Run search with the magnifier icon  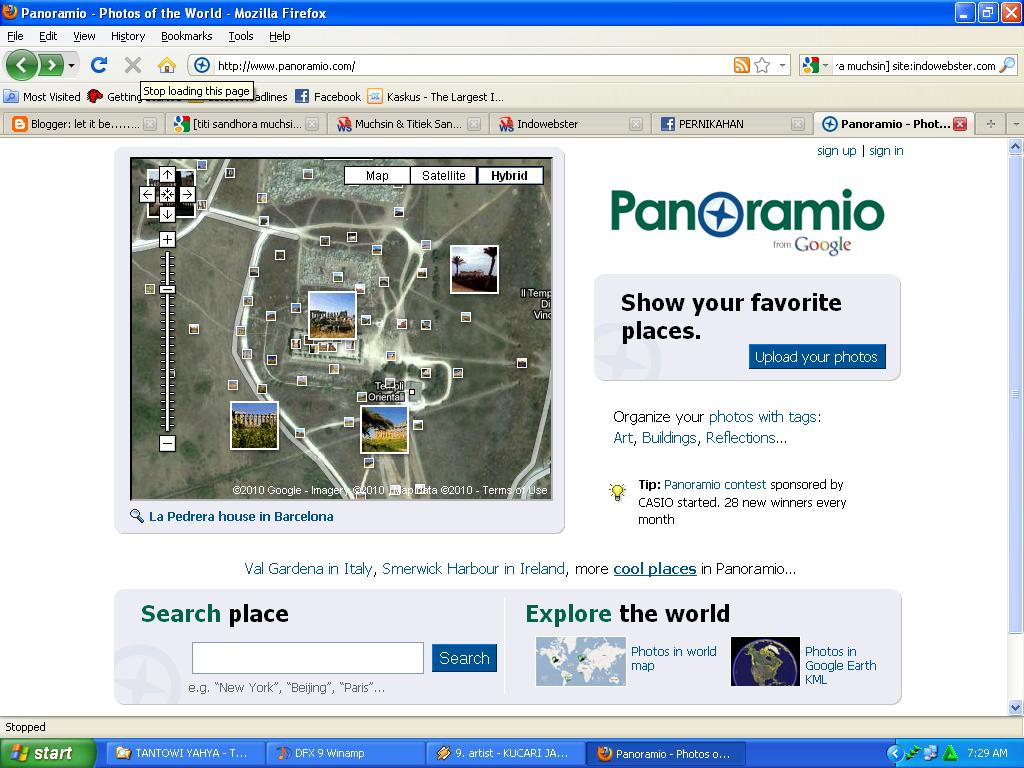[x=1008, y=65]
